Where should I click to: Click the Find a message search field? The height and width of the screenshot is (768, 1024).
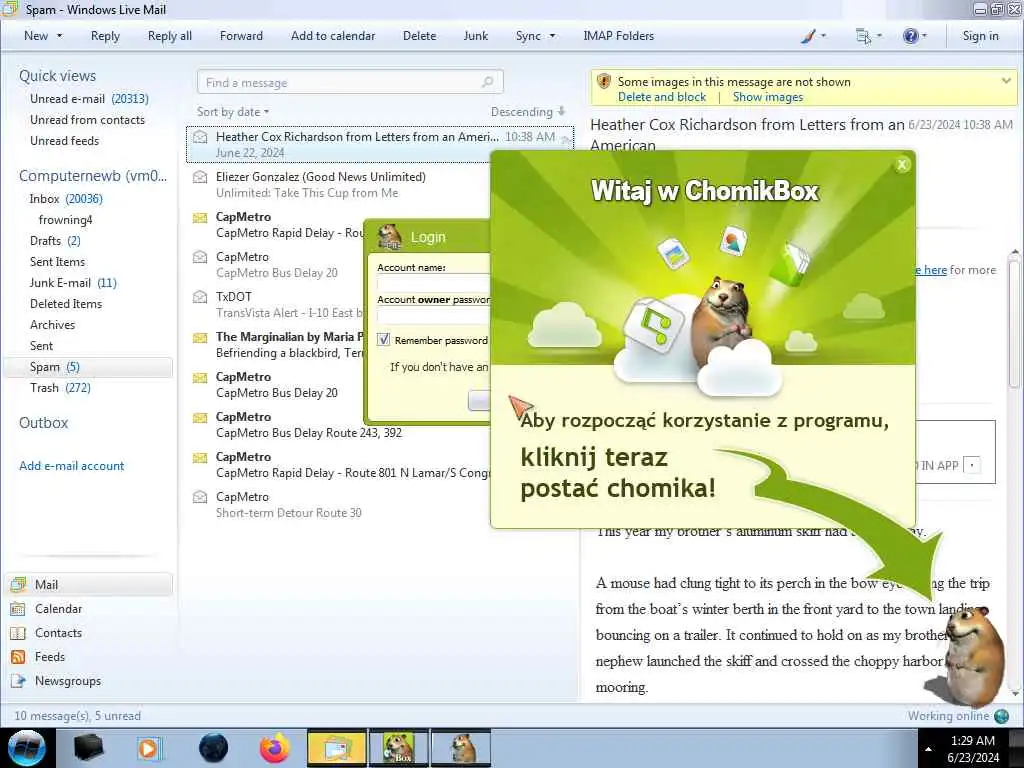[350, 82]
